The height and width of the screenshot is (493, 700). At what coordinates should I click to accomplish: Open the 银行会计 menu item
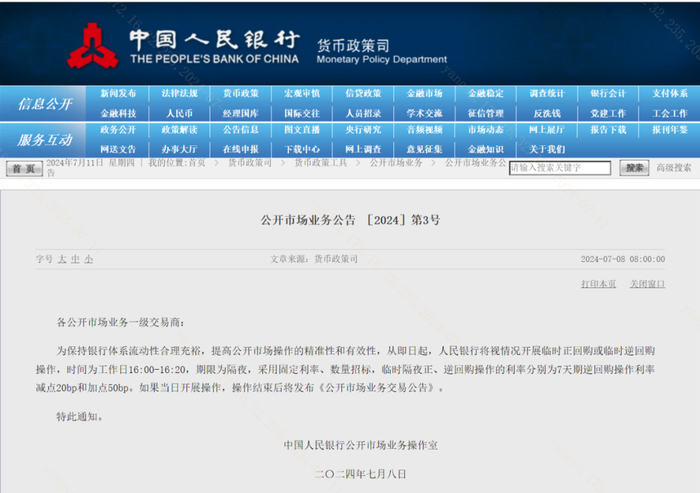608,93
